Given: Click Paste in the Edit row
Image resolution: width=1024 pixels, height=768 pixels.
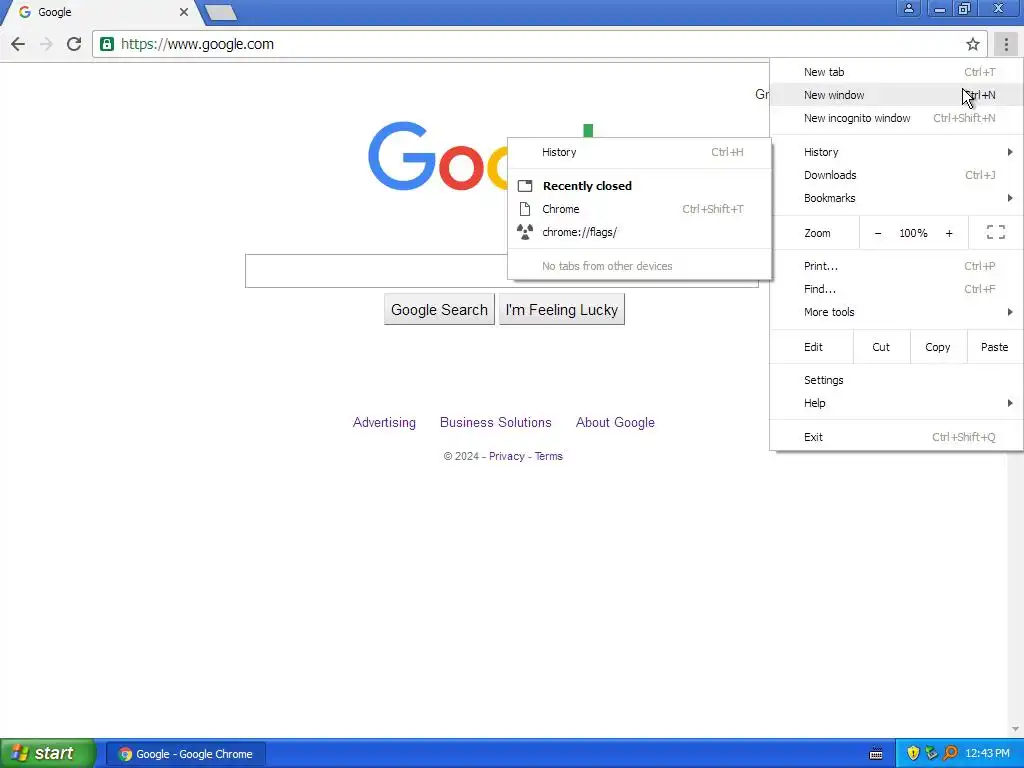Looking at the screenshot, I should pos(995,347).
